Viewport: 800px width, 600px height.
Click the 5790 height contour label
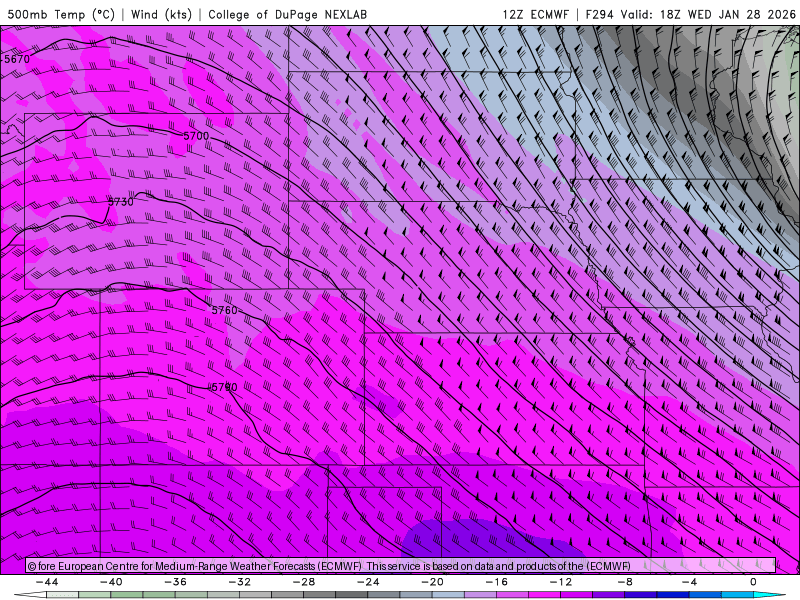(x=224, y=387)
